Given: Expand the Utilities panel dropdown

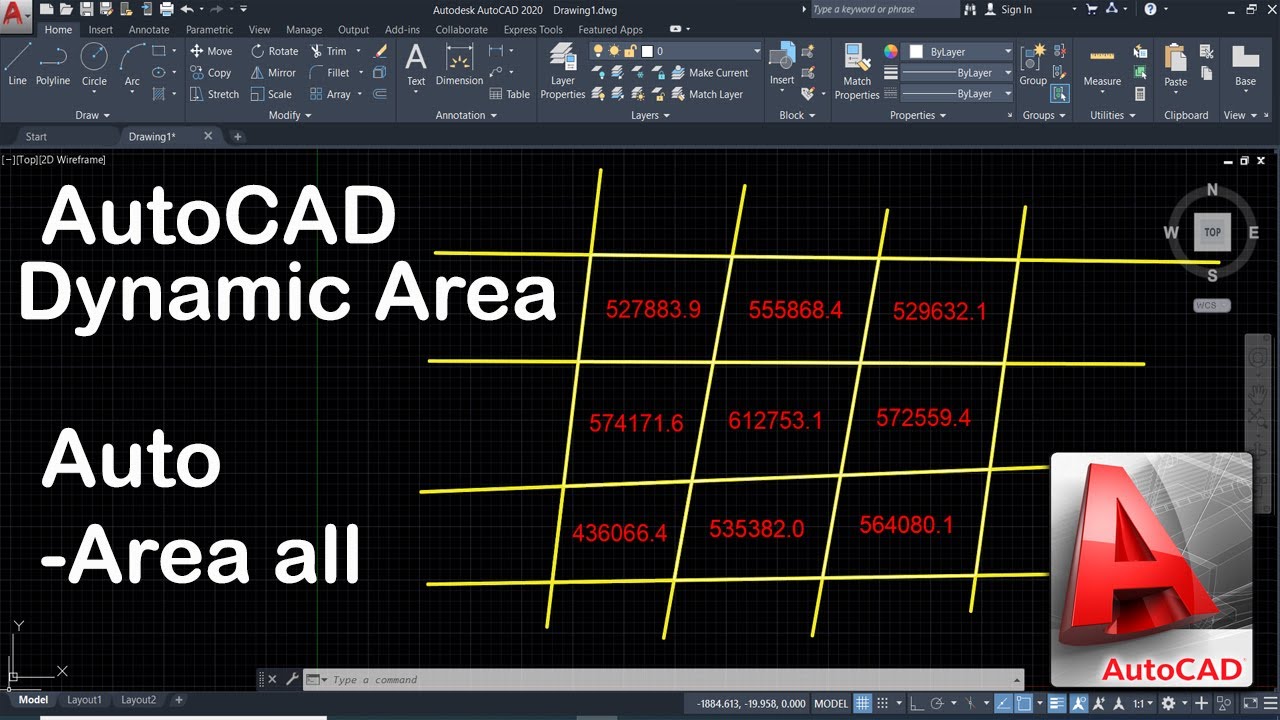Looking at the screenshot, I should click(1113, 115).
